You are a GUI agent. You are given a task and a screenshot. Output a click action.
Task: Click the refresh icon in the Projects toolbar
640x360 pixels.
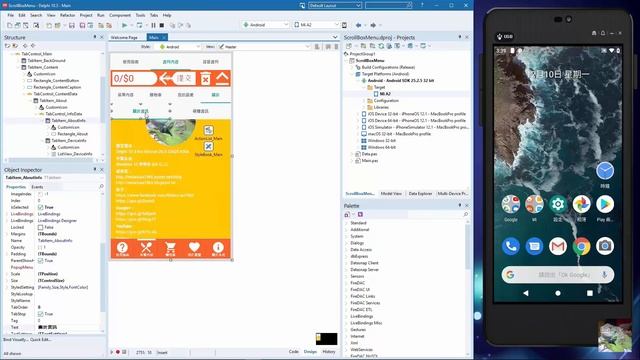(x=381, y=46)
